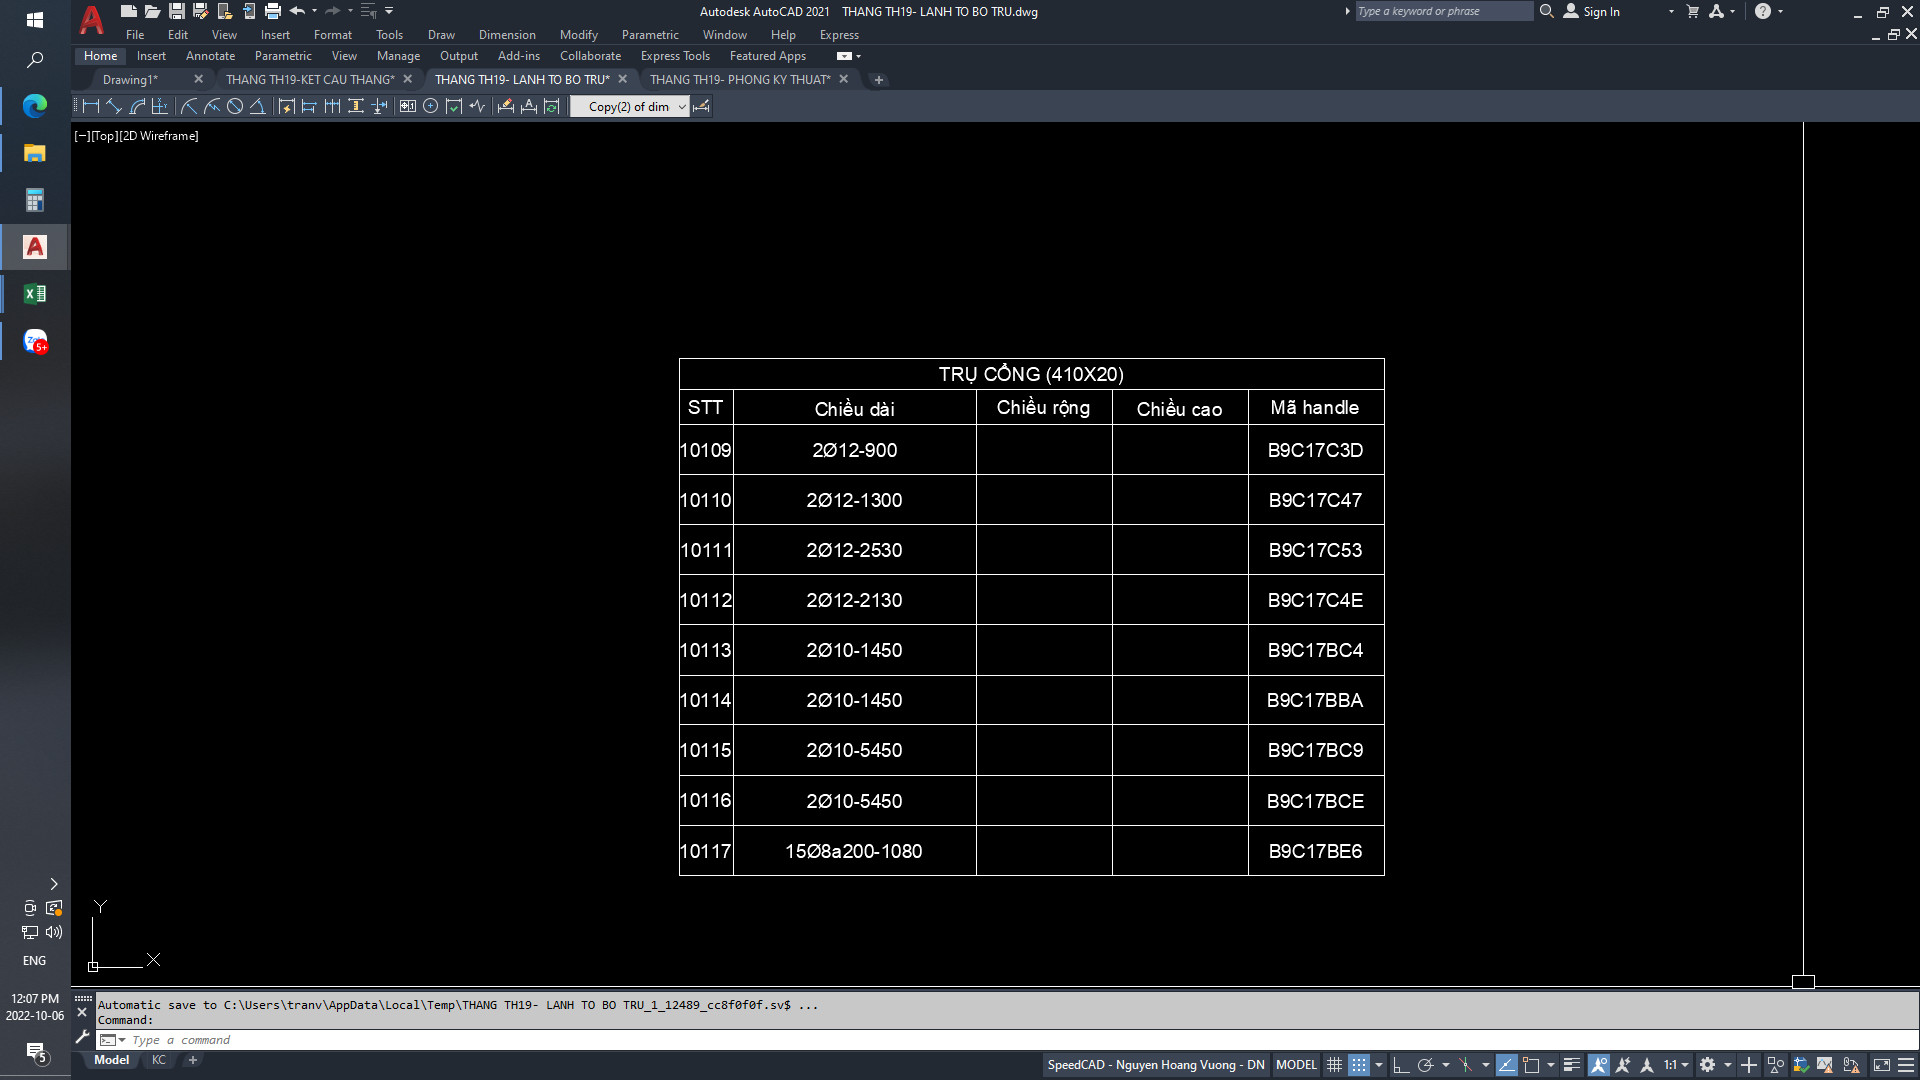
Task: Click the Plot printer icon
Action: click(x=272, y=11)
